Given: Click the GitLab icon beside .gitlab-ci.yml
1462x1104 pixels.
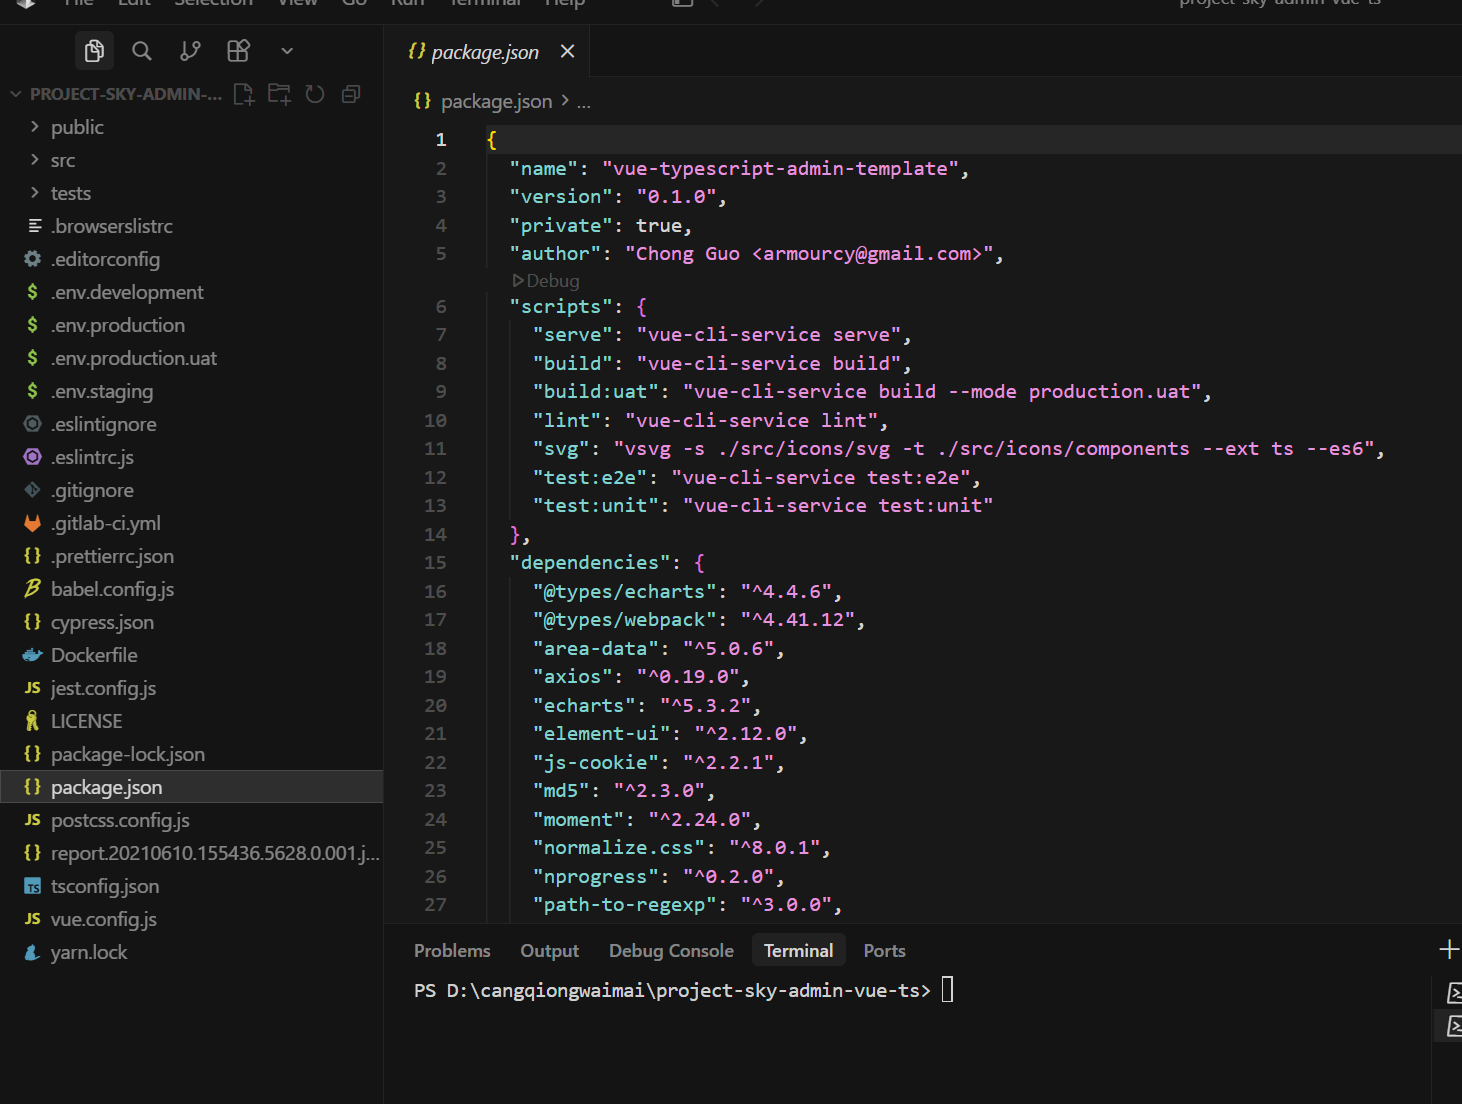Looking at the screenshot, I should pos(33,523).
